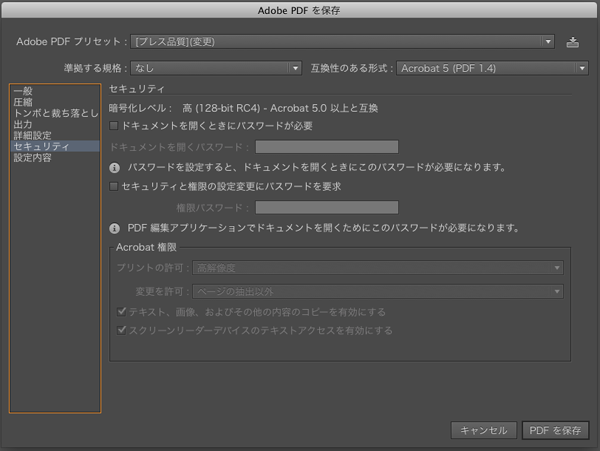Viewport: 600px width, 451px height.
Task: Click the セキュリティ section heading
Action: click(x=137, y=89)
